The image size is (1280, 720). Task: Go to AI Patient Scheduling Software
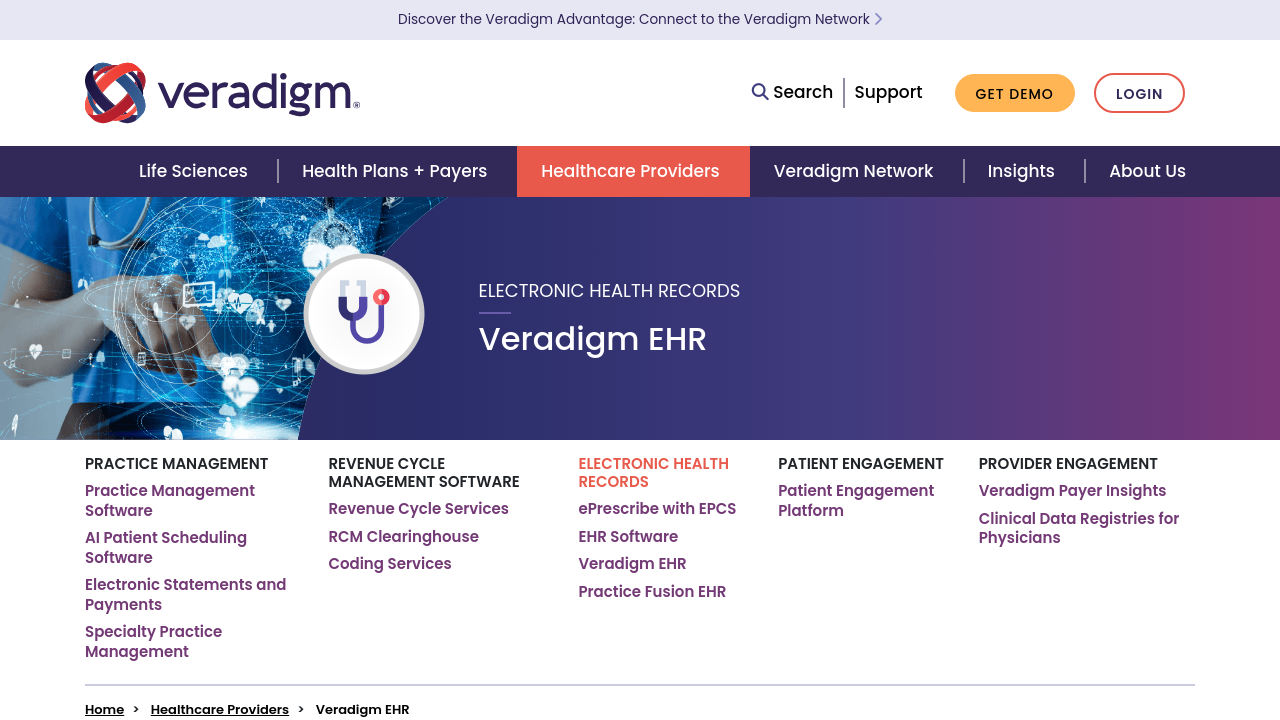(x=166, y=547)
